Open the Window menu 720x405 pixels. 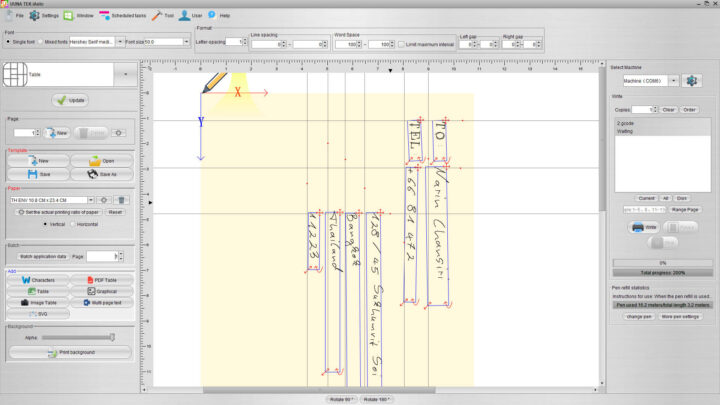tap(79, 16)
